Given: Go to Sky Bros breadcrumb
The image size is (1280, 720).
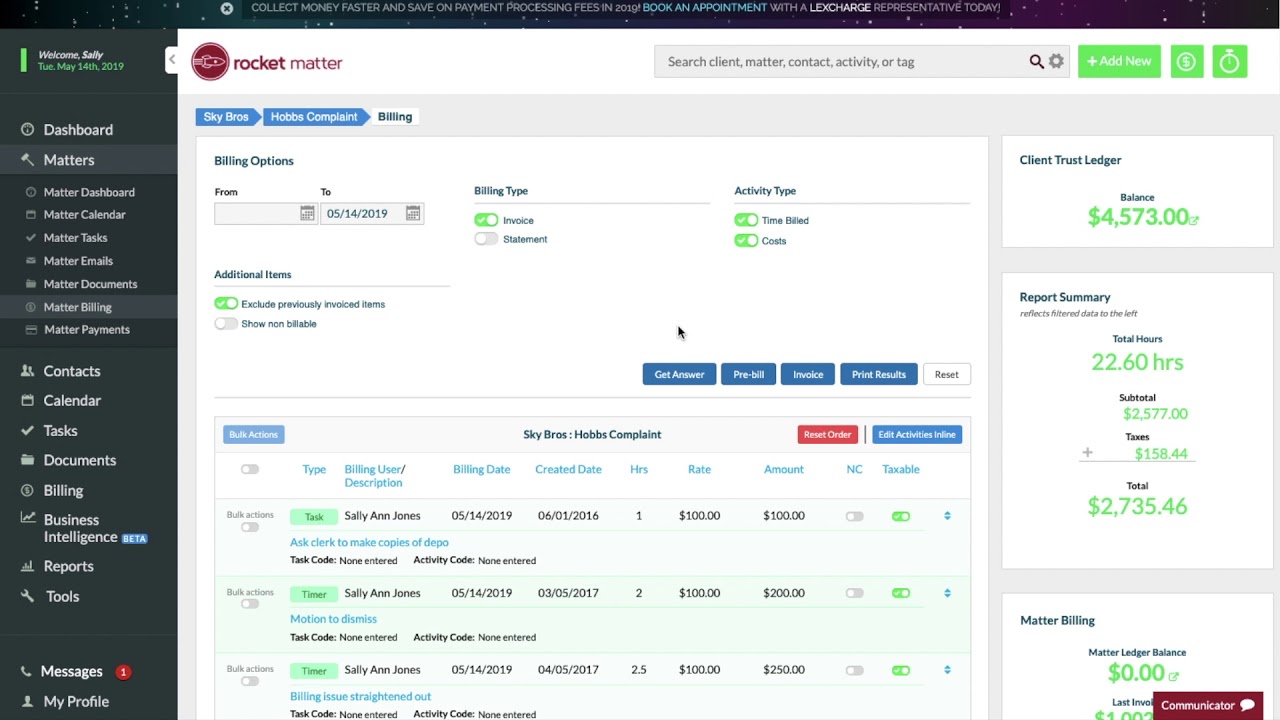Looking at the screenshot, I should pos(226,117).
